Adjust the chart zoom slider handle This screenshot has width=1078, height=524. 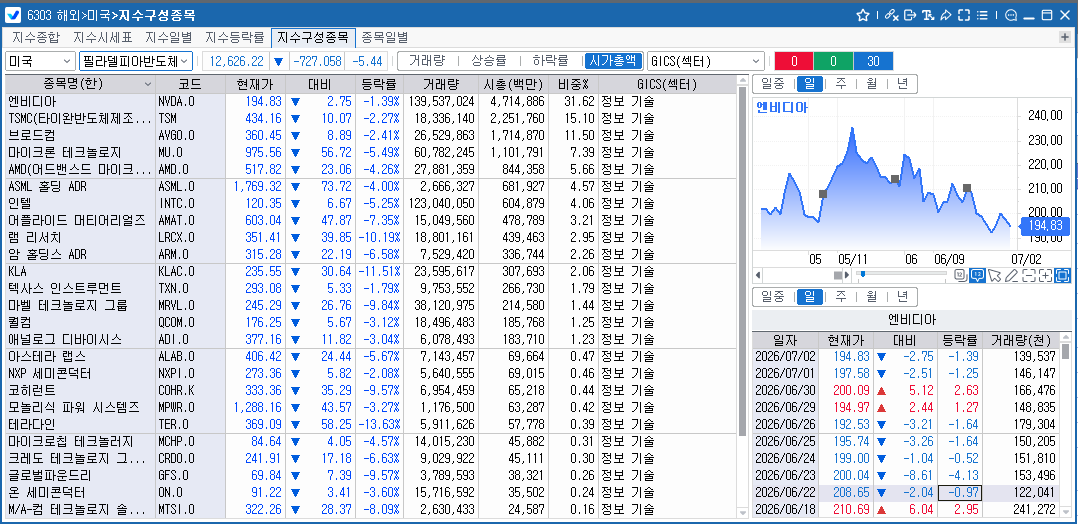864,275
